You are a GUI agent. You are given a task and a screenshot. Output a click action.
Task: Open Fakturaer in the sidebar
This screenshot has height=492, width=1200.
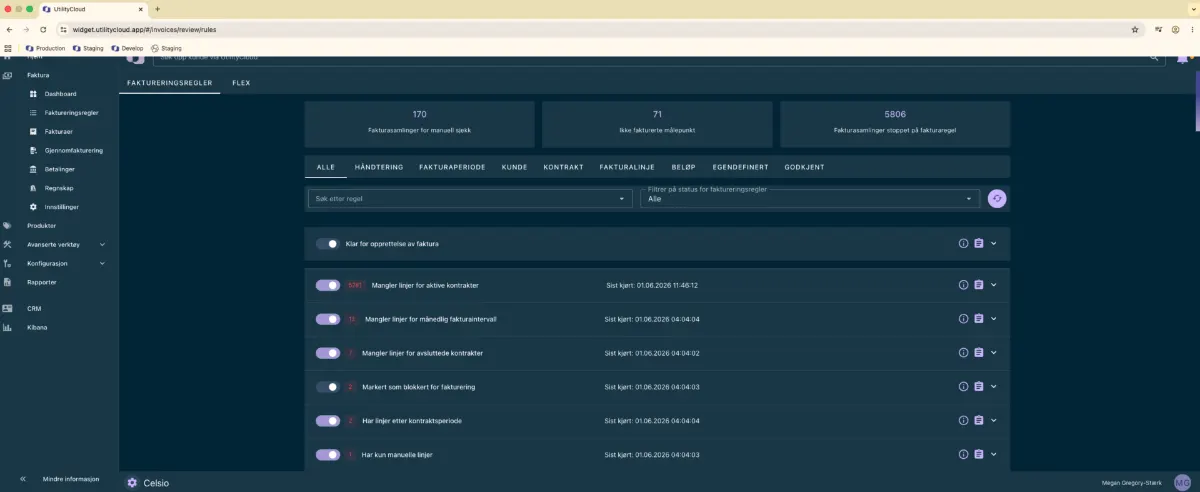click(58, 131)
